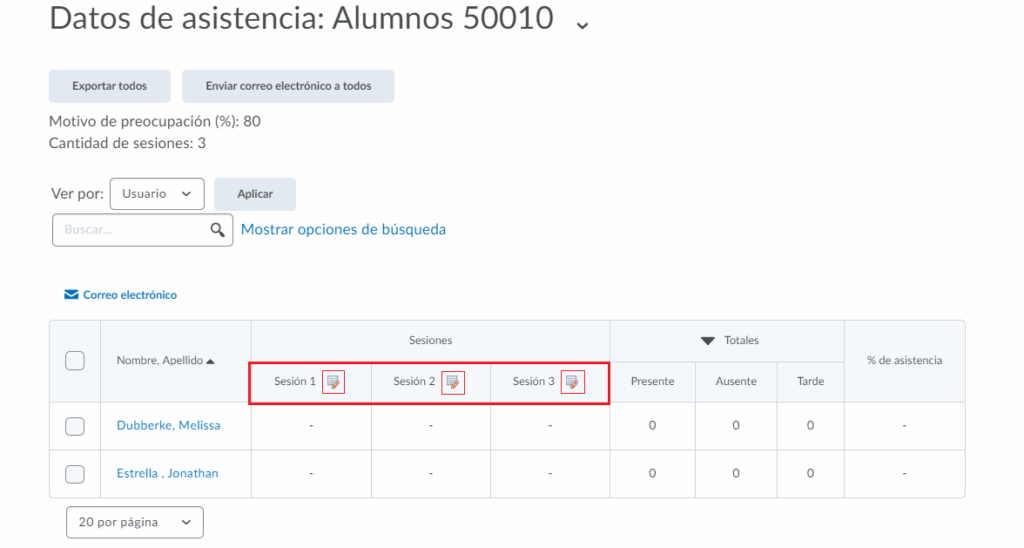Click the edit icon next to Sesión 2
The height and width of the screenshot is (548, 1024).
[x=453, y=381]
